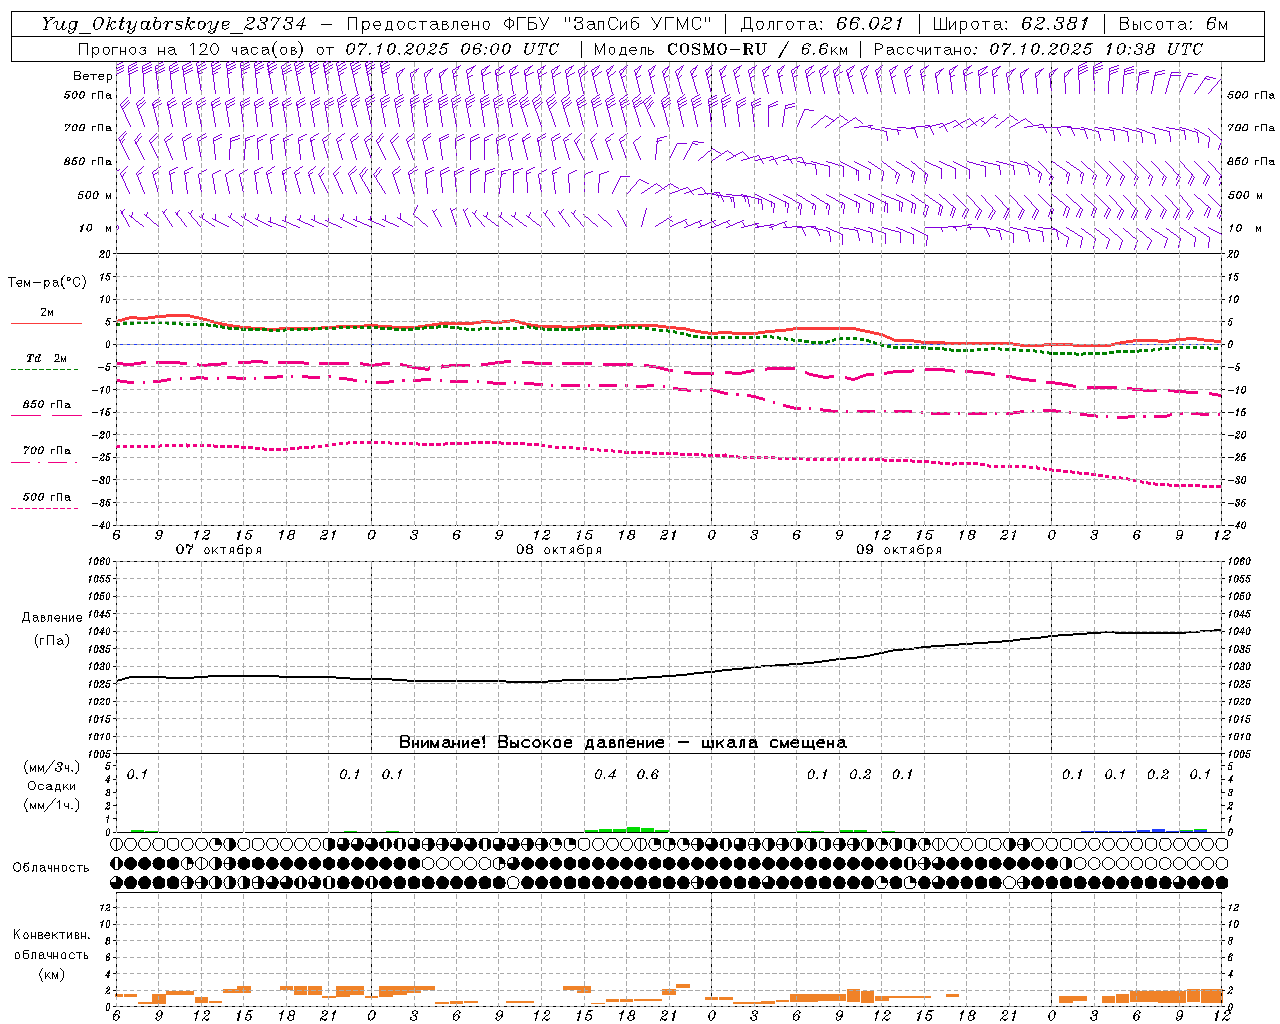Click the 08 октября date label
This screenshot has width=1280, height=1024.
[559, 549]
